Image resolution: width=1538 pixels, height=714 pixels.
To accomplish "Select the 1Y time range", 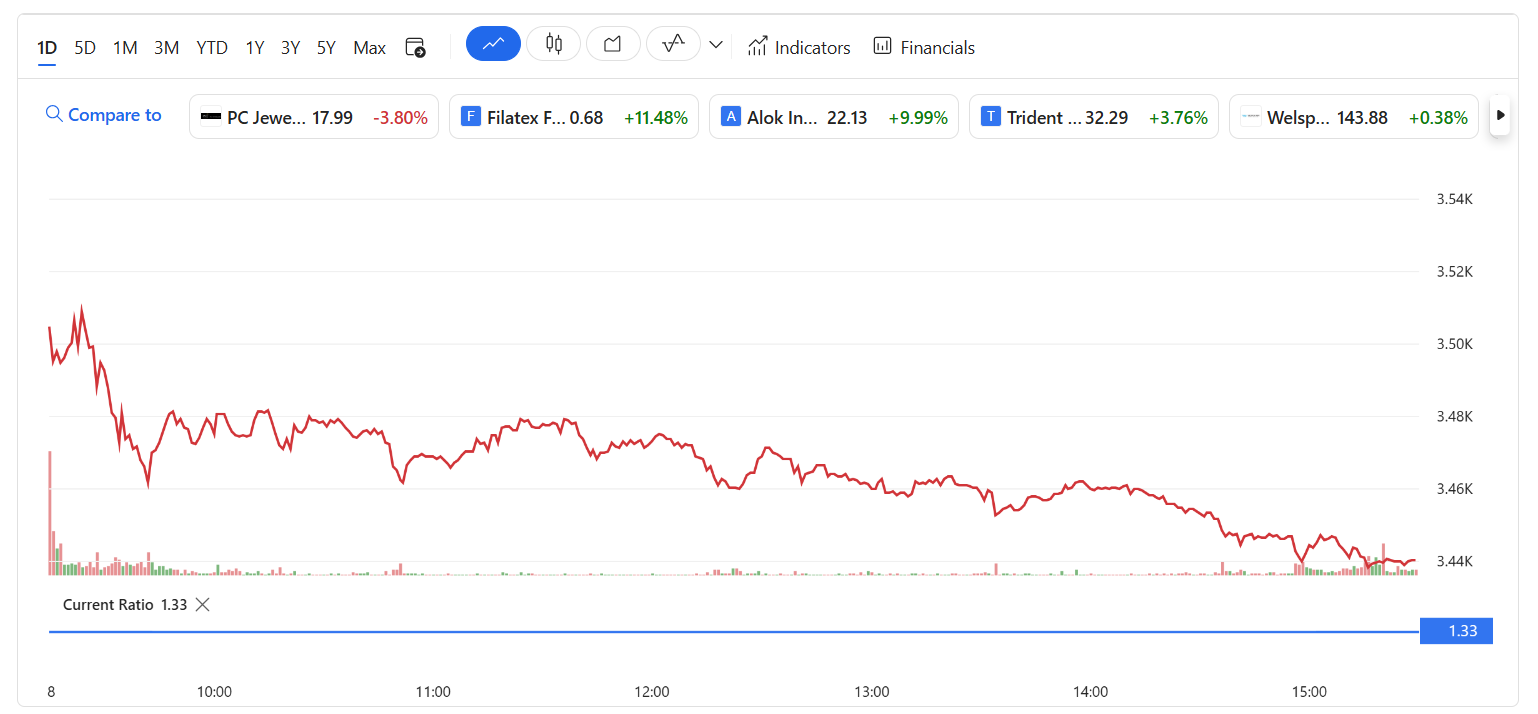I will (255, 47).
